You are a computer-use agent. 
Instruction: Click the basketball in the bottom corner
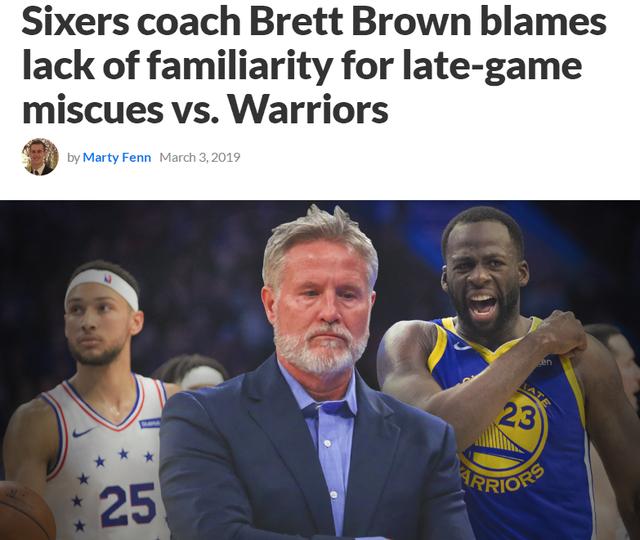pyautogui.click(x=26, y=511)
